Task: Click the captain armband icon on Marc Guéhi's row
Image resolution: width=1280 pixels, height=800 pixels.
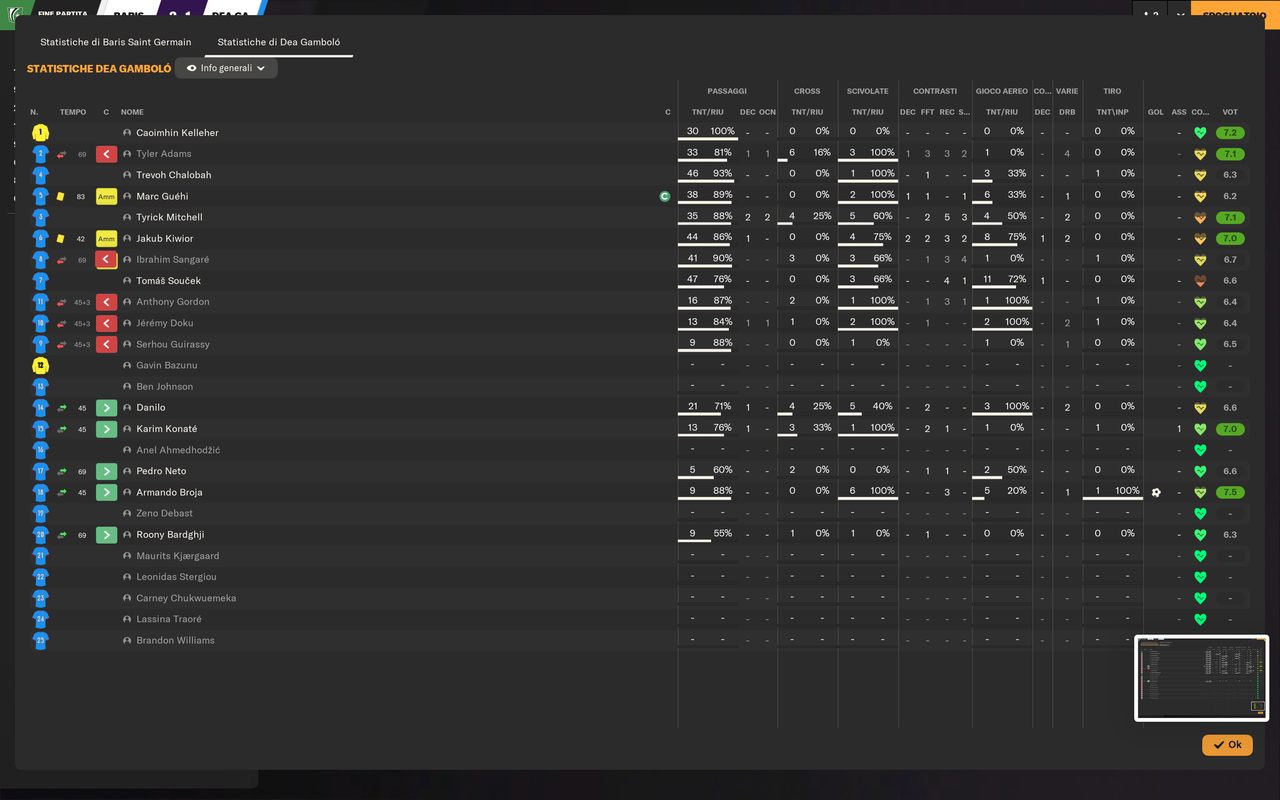Action: pyautogui.click(x=665, y=196)
